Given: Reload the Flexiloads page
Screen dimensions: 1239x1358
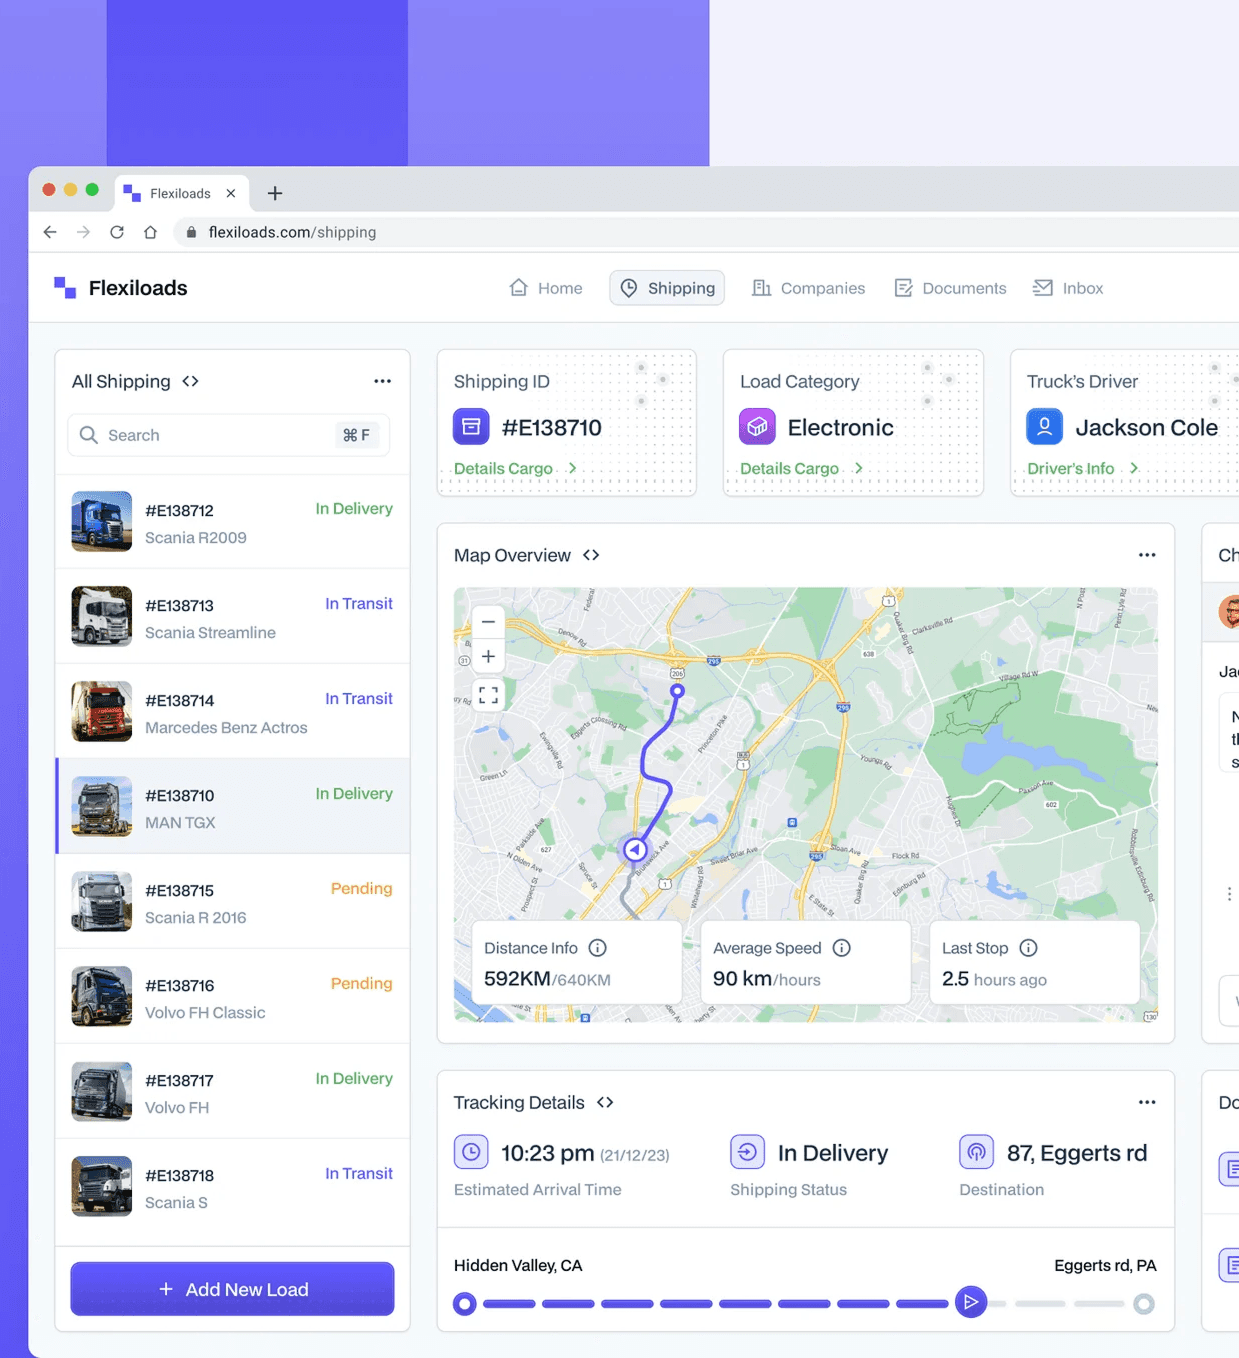Looking at the screenshot, I should (117, 232).
